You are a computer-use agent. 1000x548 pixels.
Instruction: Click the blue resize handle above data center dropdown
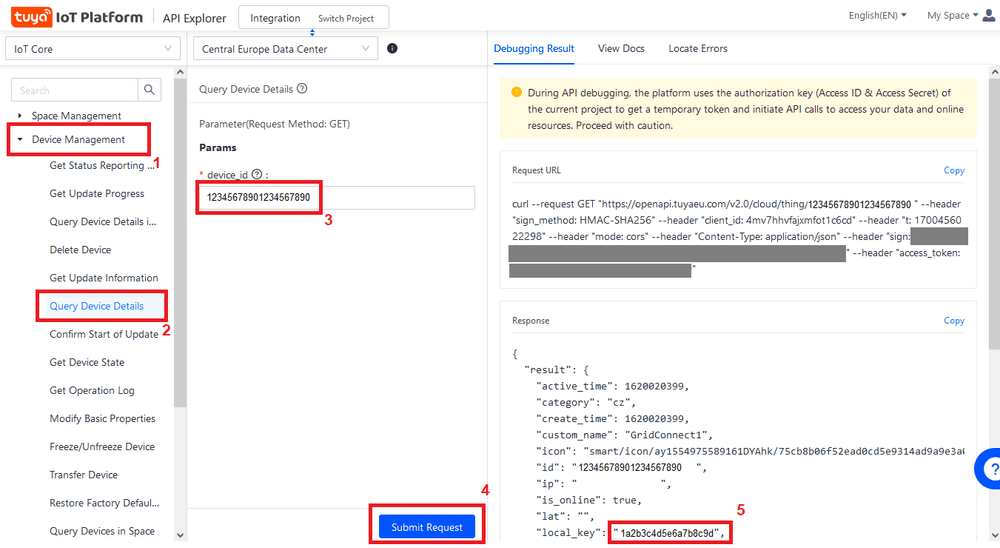pos(312,33)
